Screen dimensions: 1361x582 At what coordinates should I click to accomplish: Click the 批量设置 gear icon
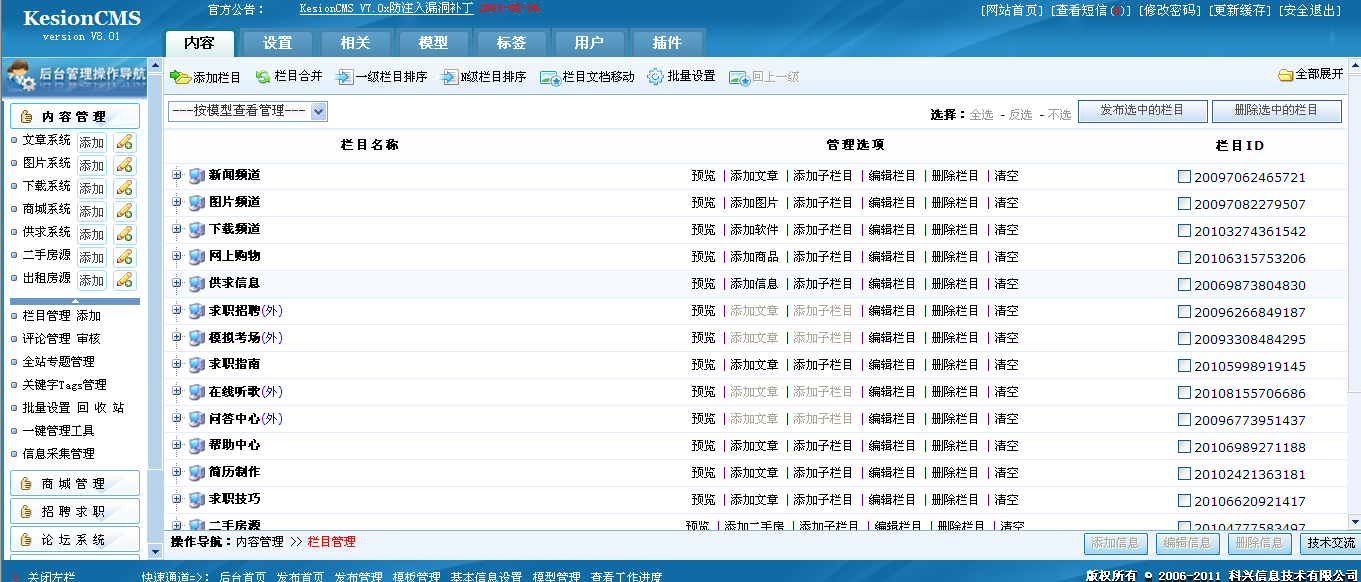656,74
